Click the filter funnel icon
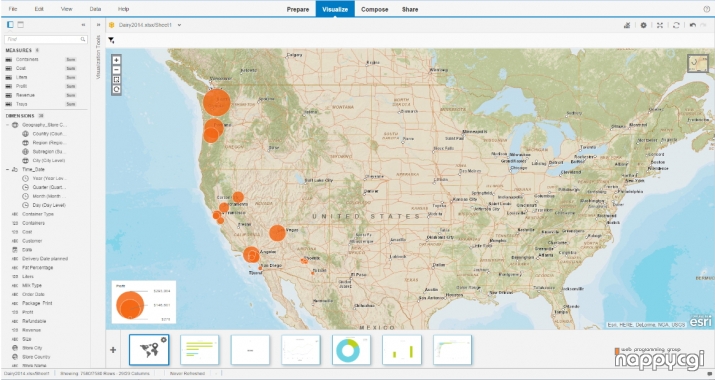This screenshot has width=715, height=380. pos(111,41)
